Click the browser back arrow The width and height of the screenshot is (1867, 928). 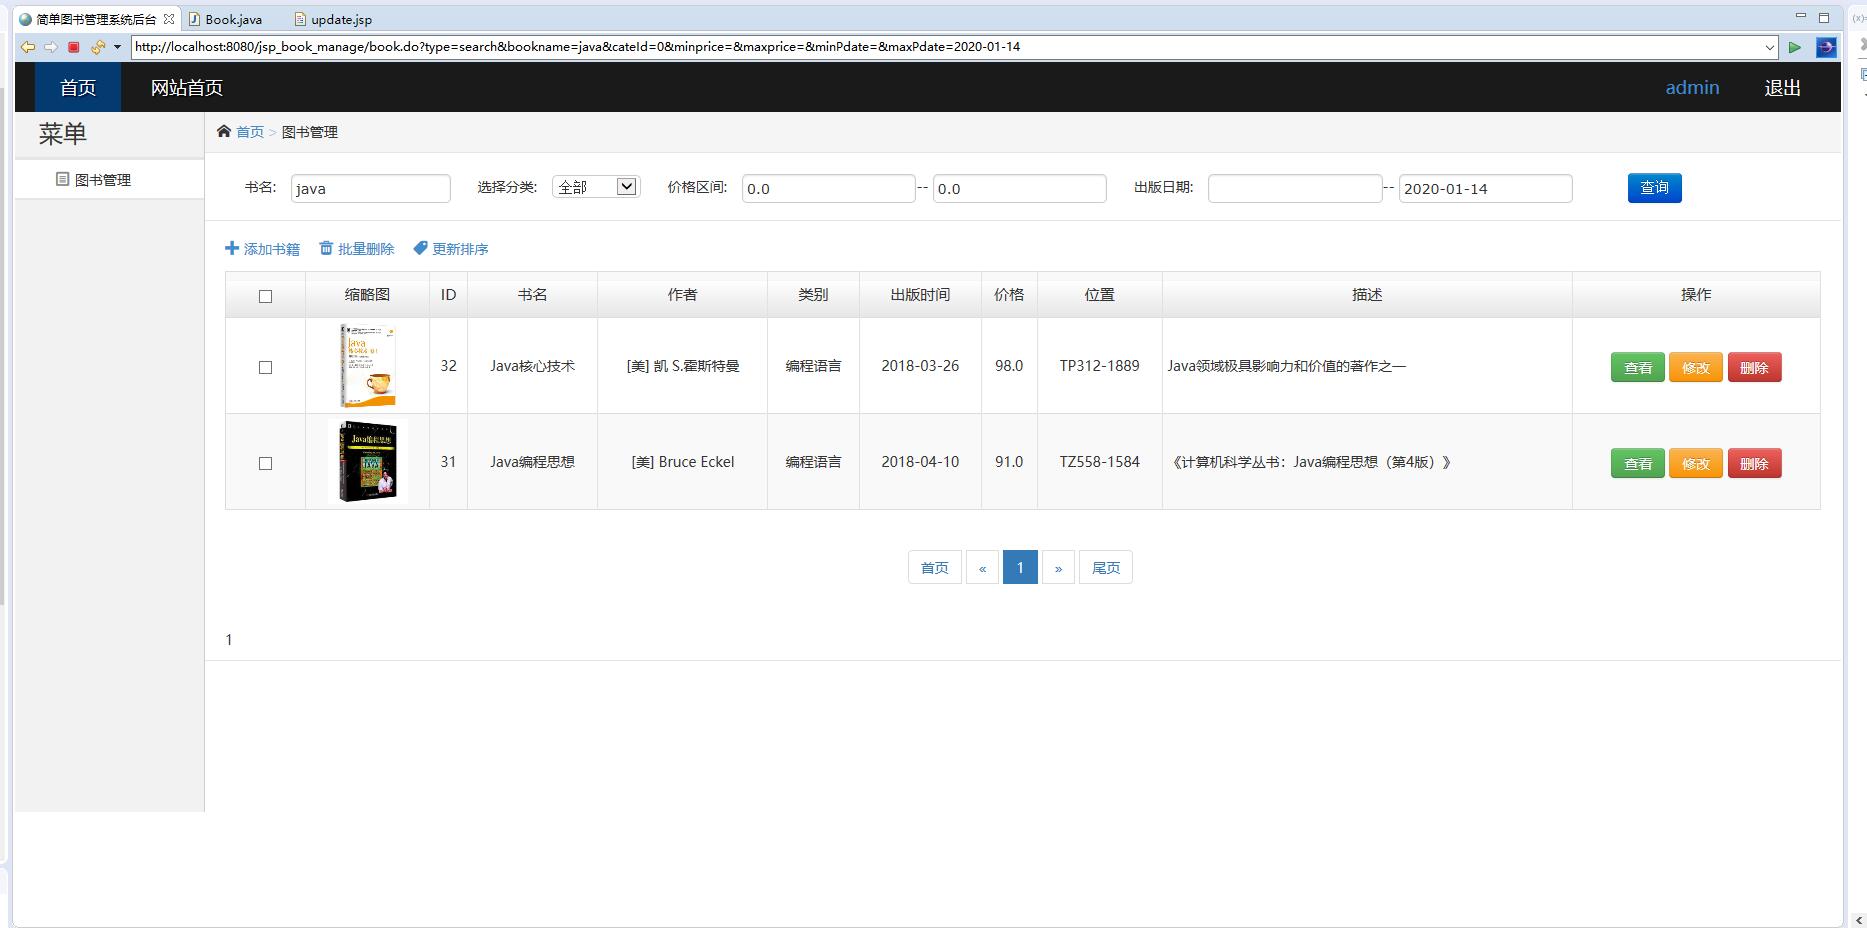(x=28, y=46)
